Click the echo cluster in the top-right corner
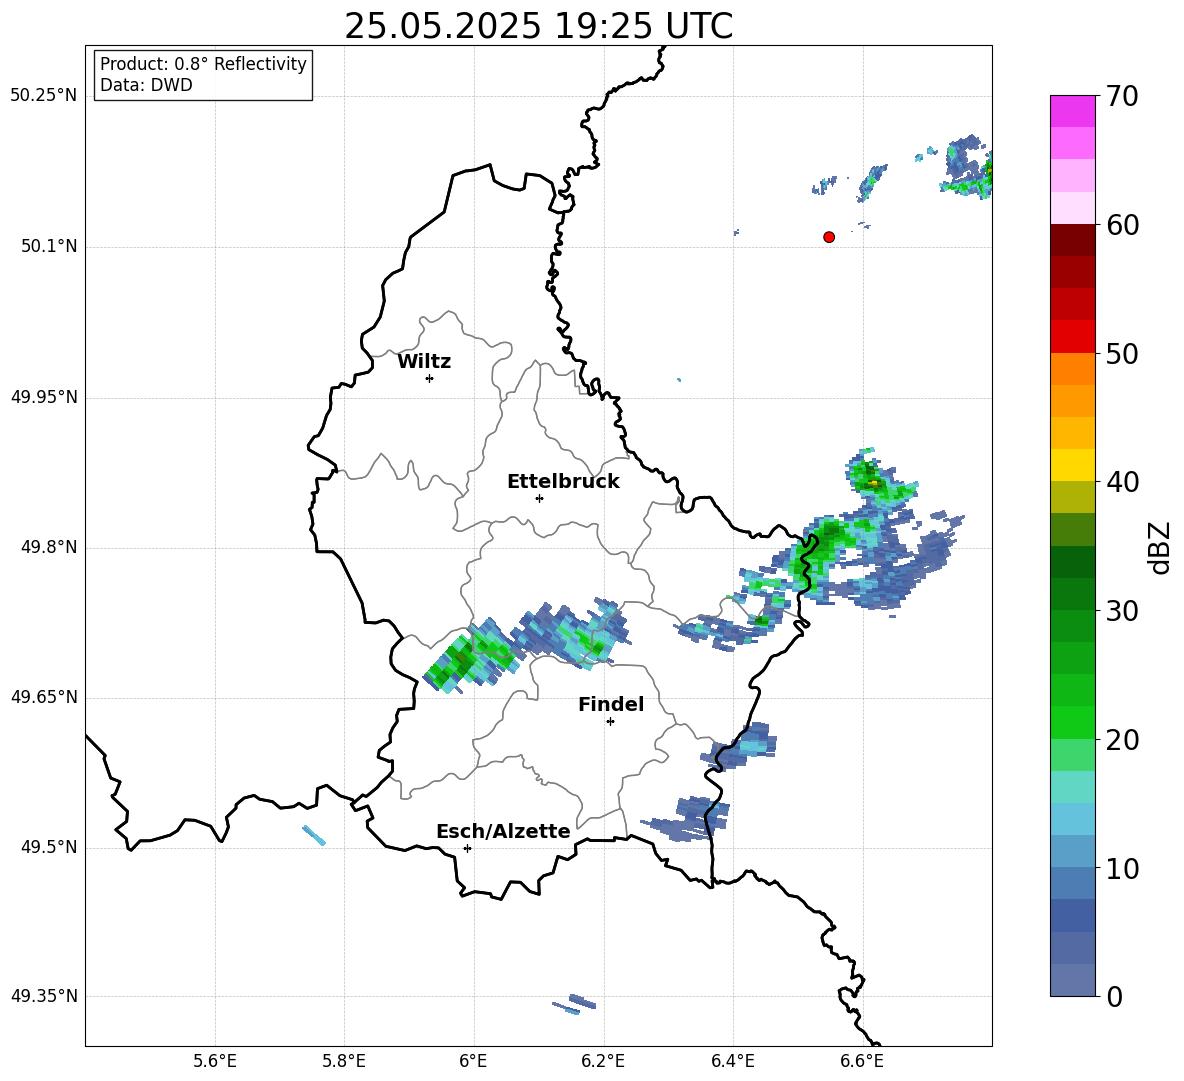Screen dimensions: 1184x1081 967,168
